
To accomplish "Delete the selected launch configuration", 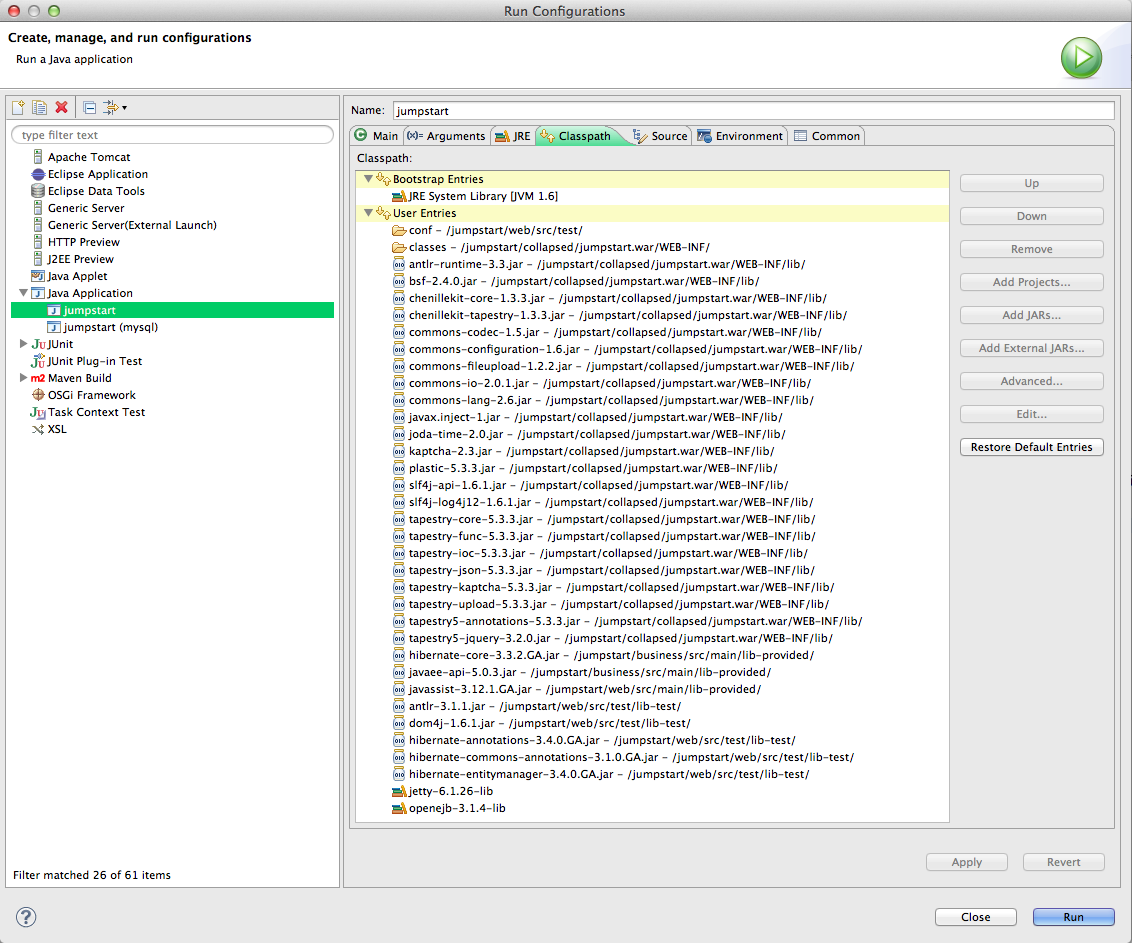I will point(61,107).
